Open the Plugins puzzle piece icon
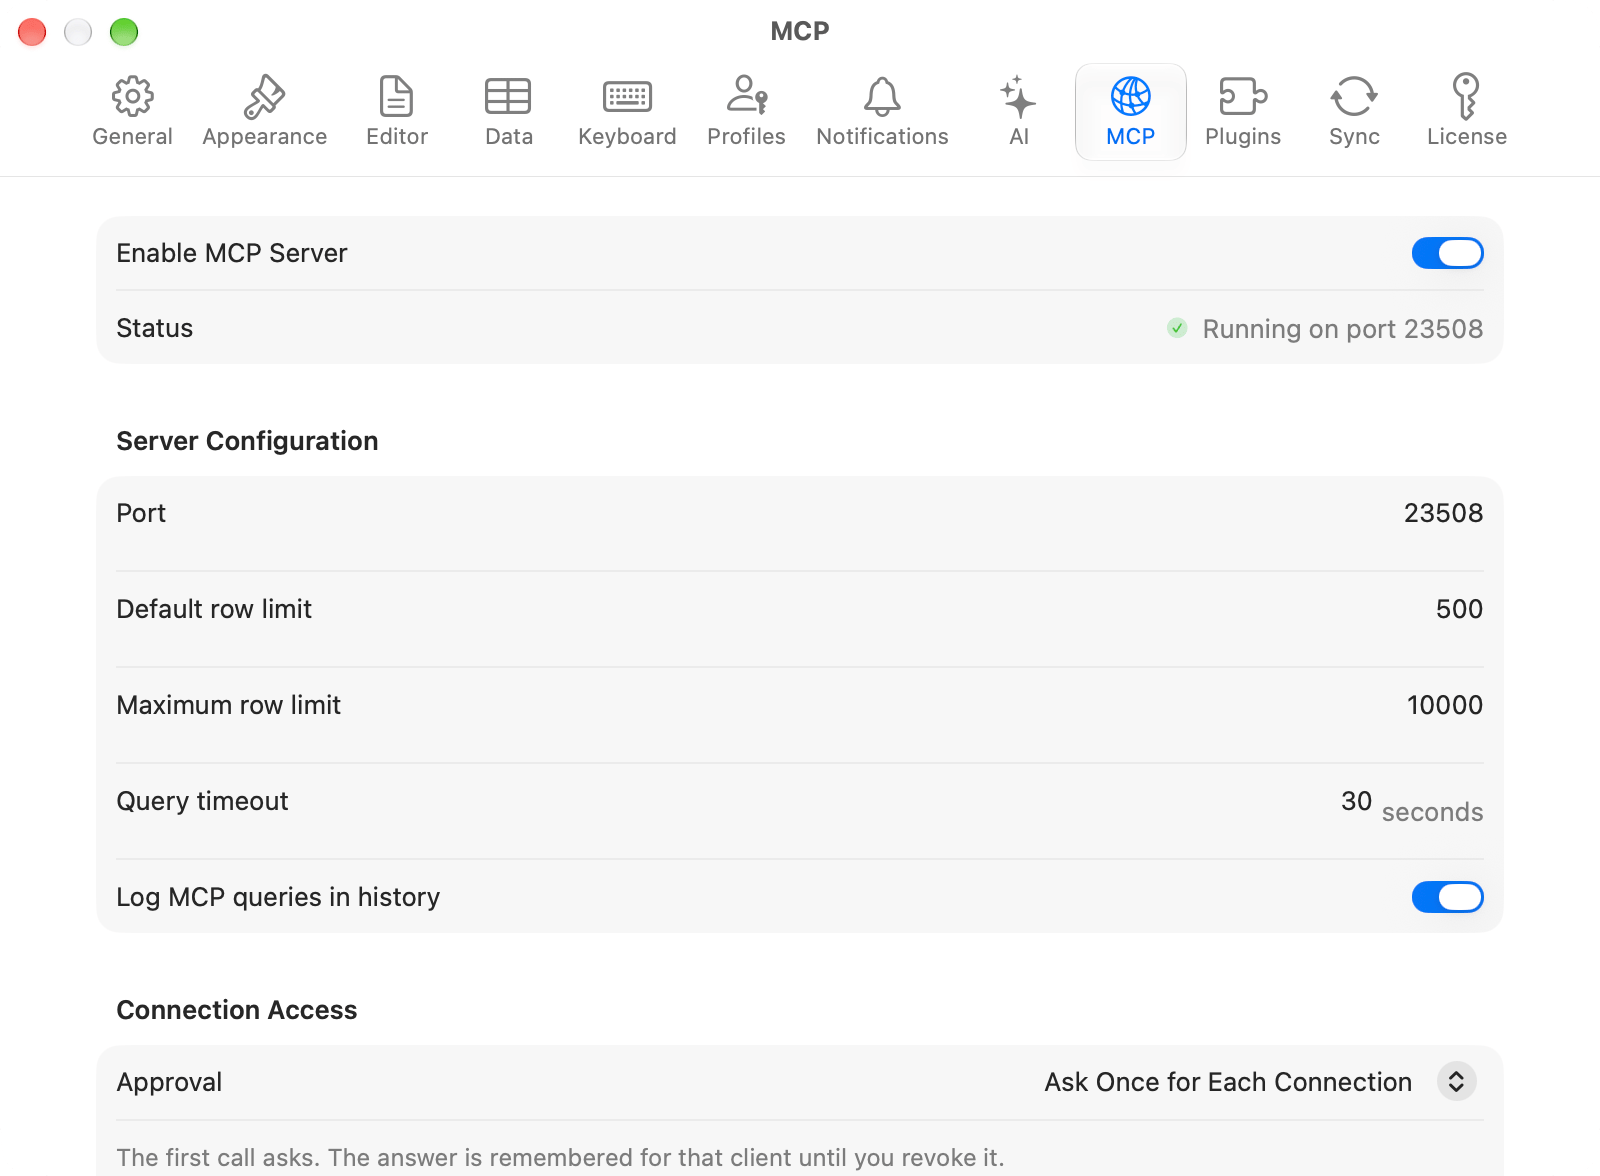 (x=1243, y=97)
